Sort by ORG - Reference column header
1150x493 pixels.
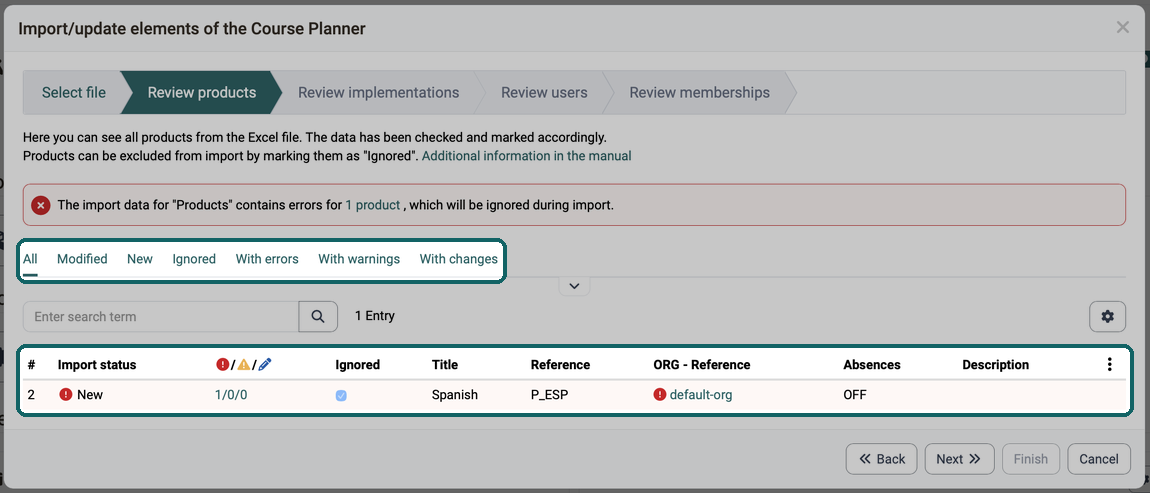[702, 365]
